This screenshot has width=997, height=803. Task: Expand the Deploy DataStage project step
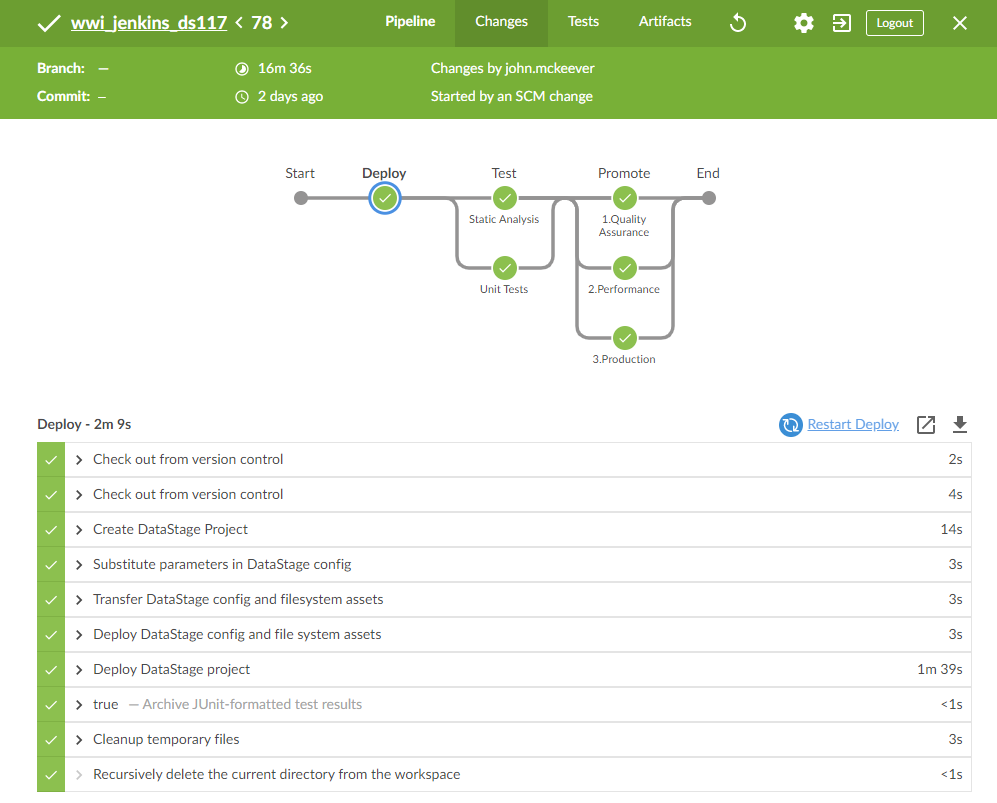171,669
